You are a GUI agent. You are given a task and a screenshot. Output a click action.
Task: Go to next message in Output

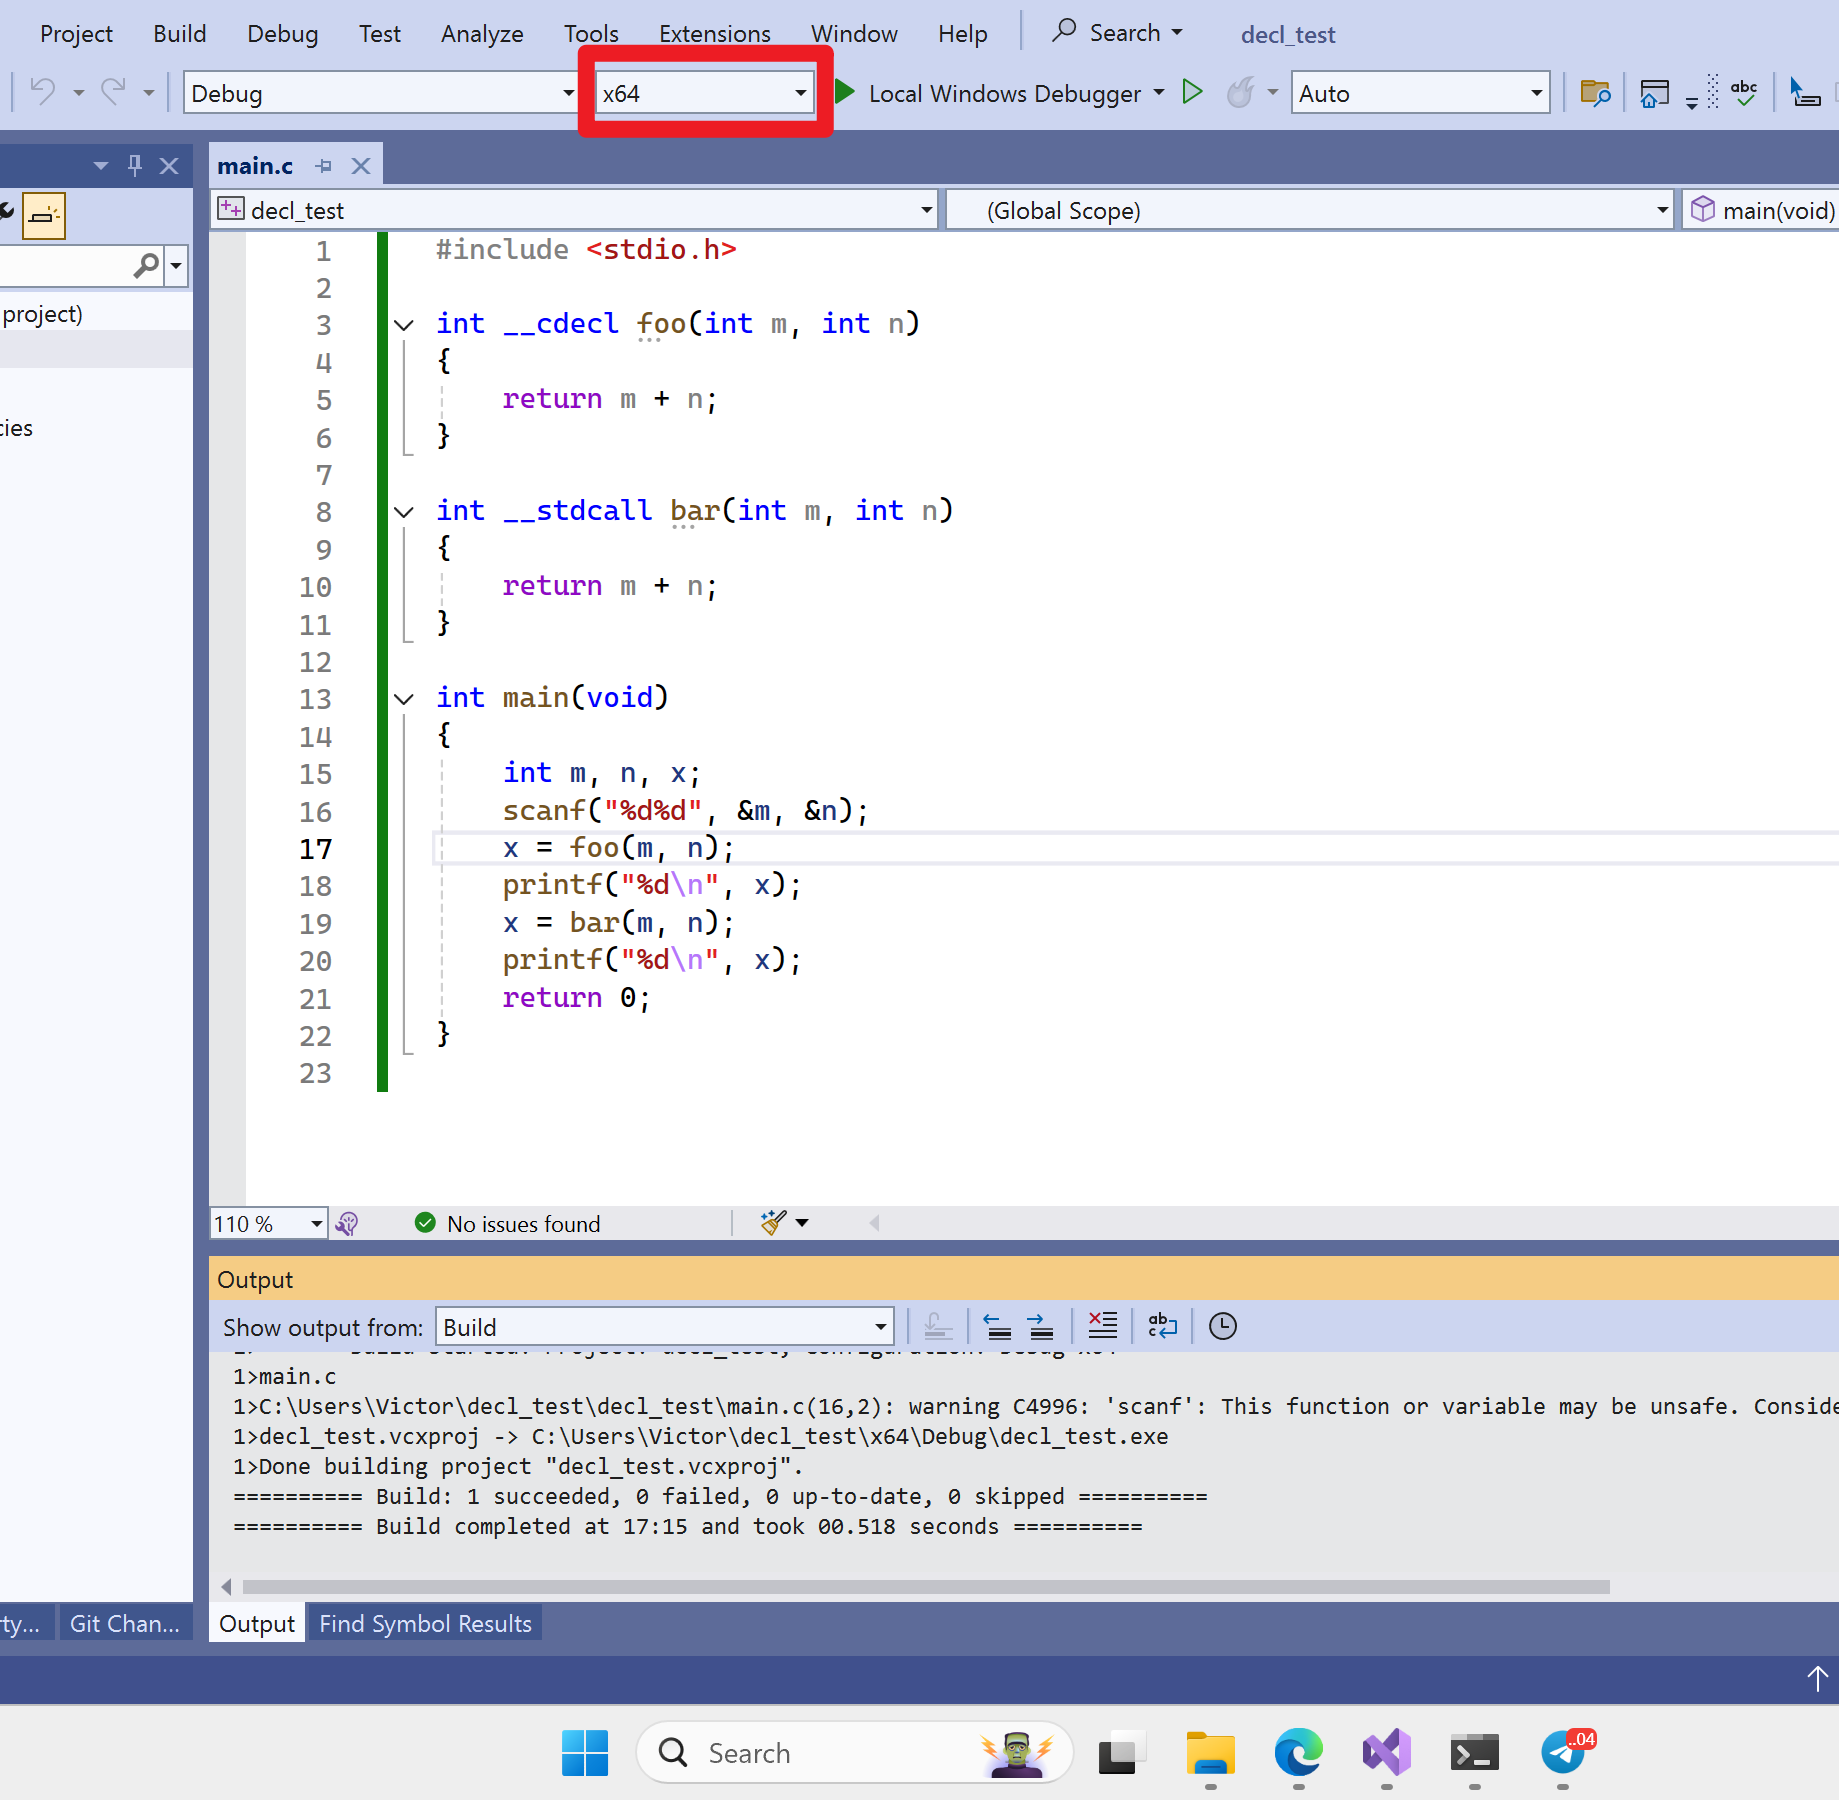[1040, 1326]
